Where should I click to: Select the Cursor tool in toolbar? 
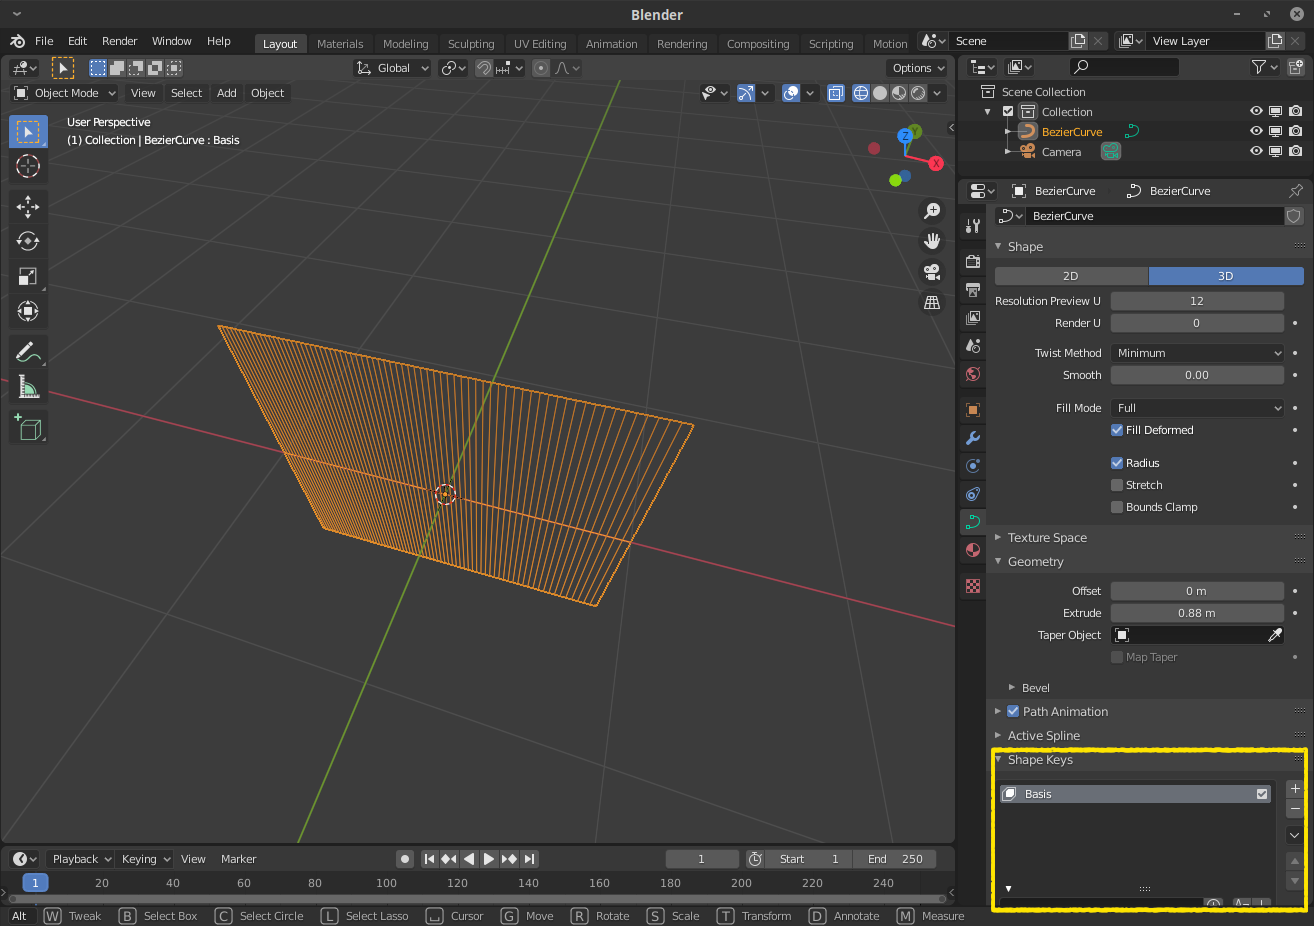tap(28, 166)
